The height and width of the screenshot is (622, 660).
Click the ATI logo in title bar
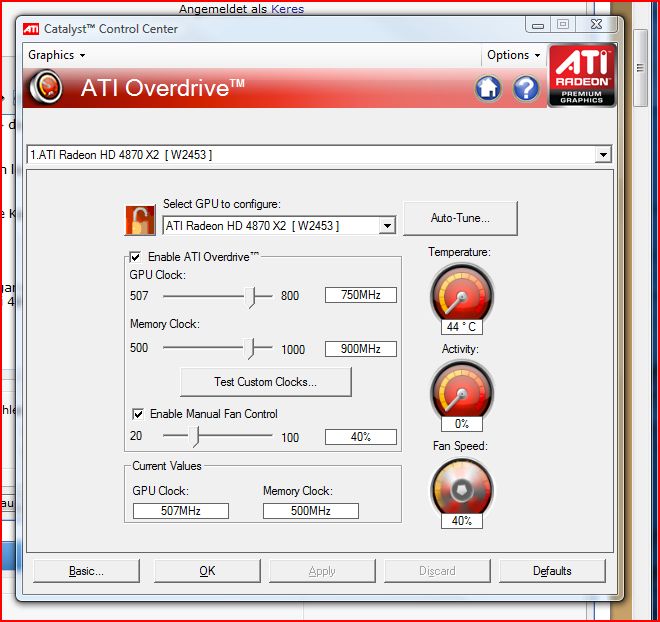(31, 29)
